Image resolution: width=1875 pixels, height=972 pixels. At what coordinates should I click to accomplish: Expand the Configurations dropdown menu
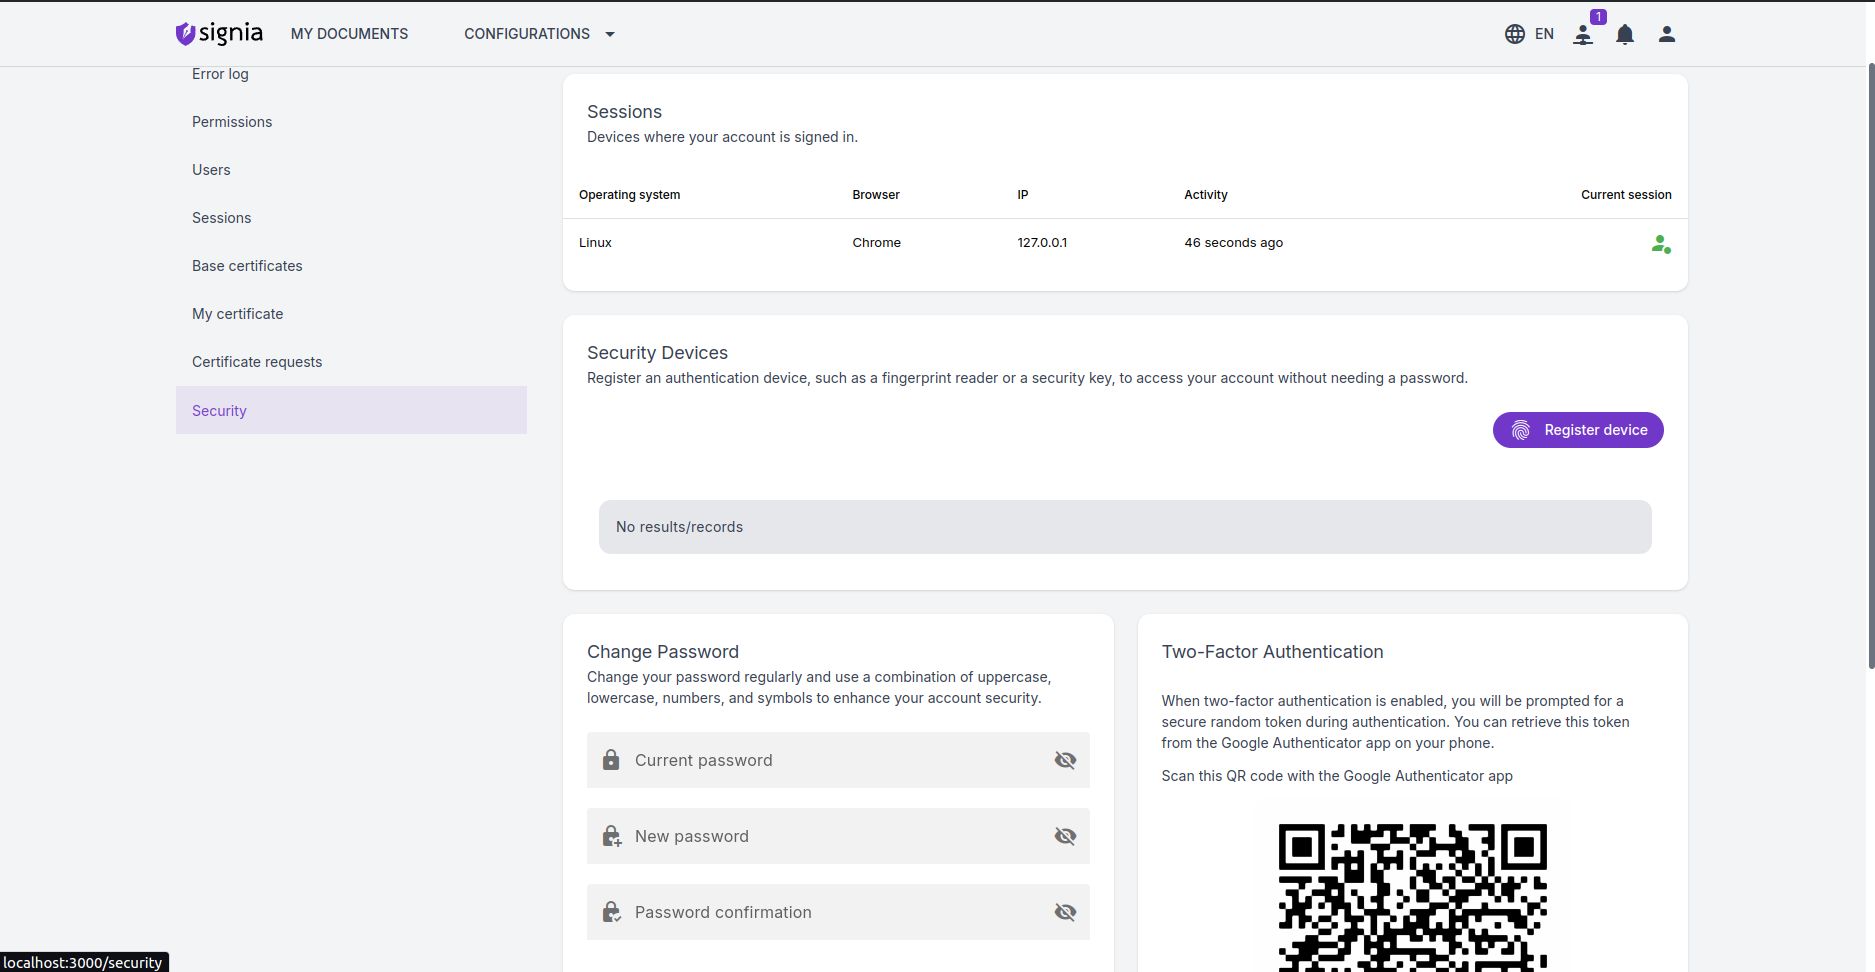tap(539, 34)
